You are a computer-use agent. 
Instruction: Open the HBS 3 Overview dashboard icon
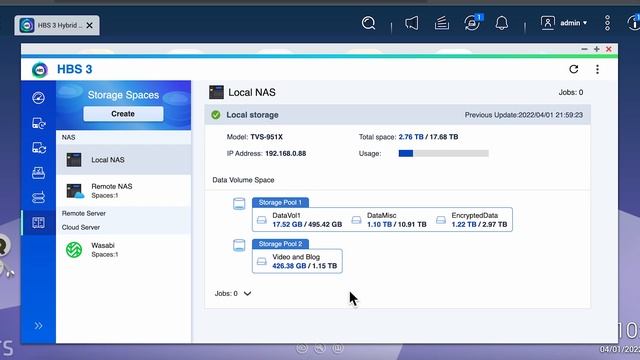click(x=38, y=98)
